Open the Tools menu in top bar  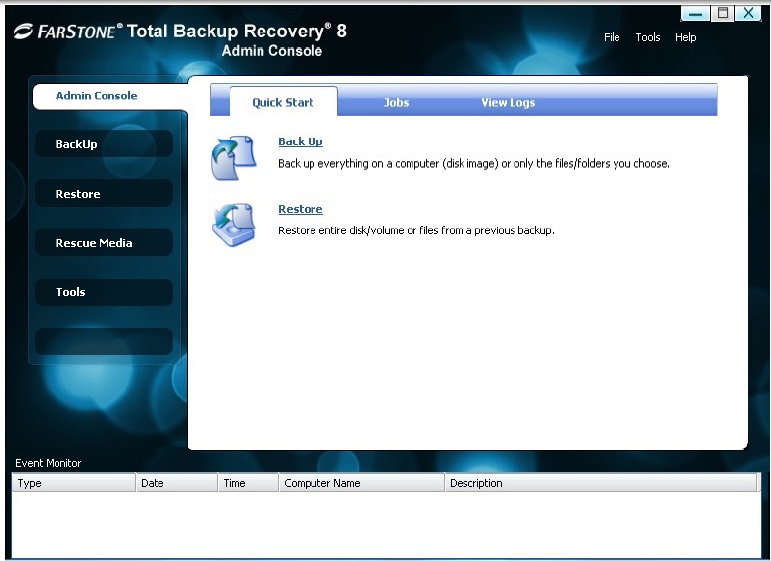point(648,37)
